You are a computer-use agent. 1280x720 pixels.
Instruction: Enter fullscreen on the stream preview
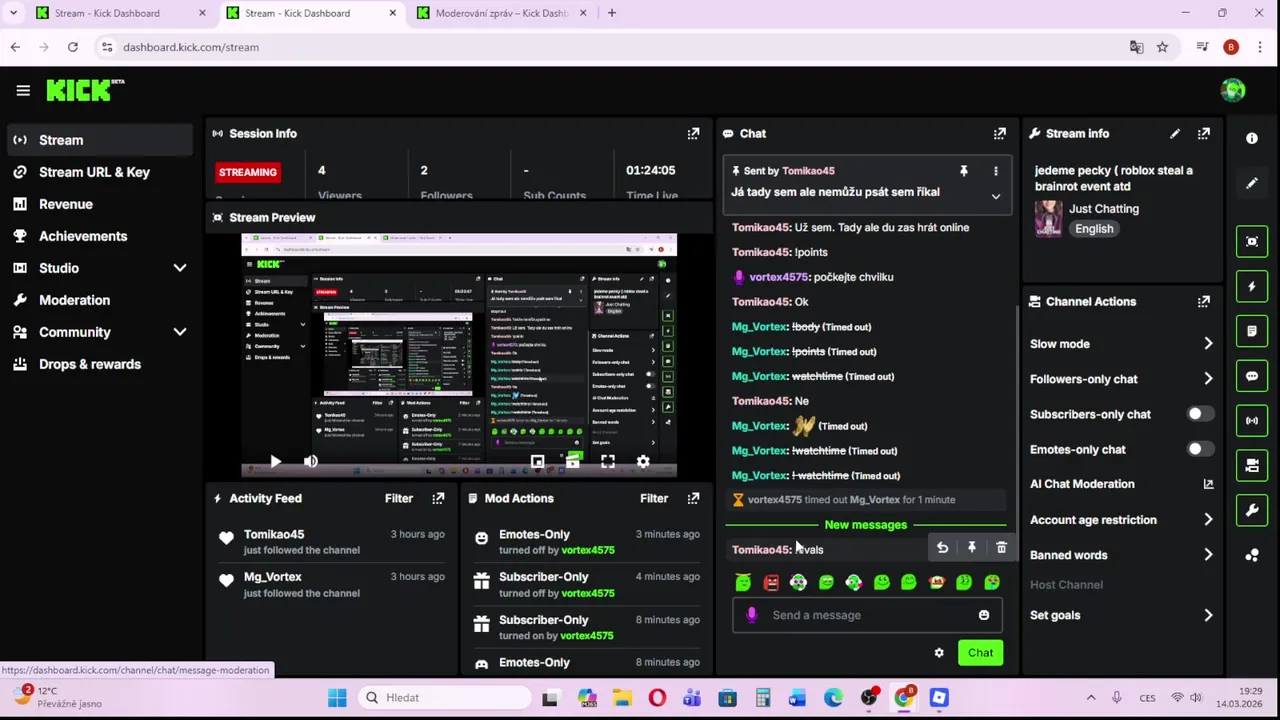pyautogui.click(x=608, y=461)
